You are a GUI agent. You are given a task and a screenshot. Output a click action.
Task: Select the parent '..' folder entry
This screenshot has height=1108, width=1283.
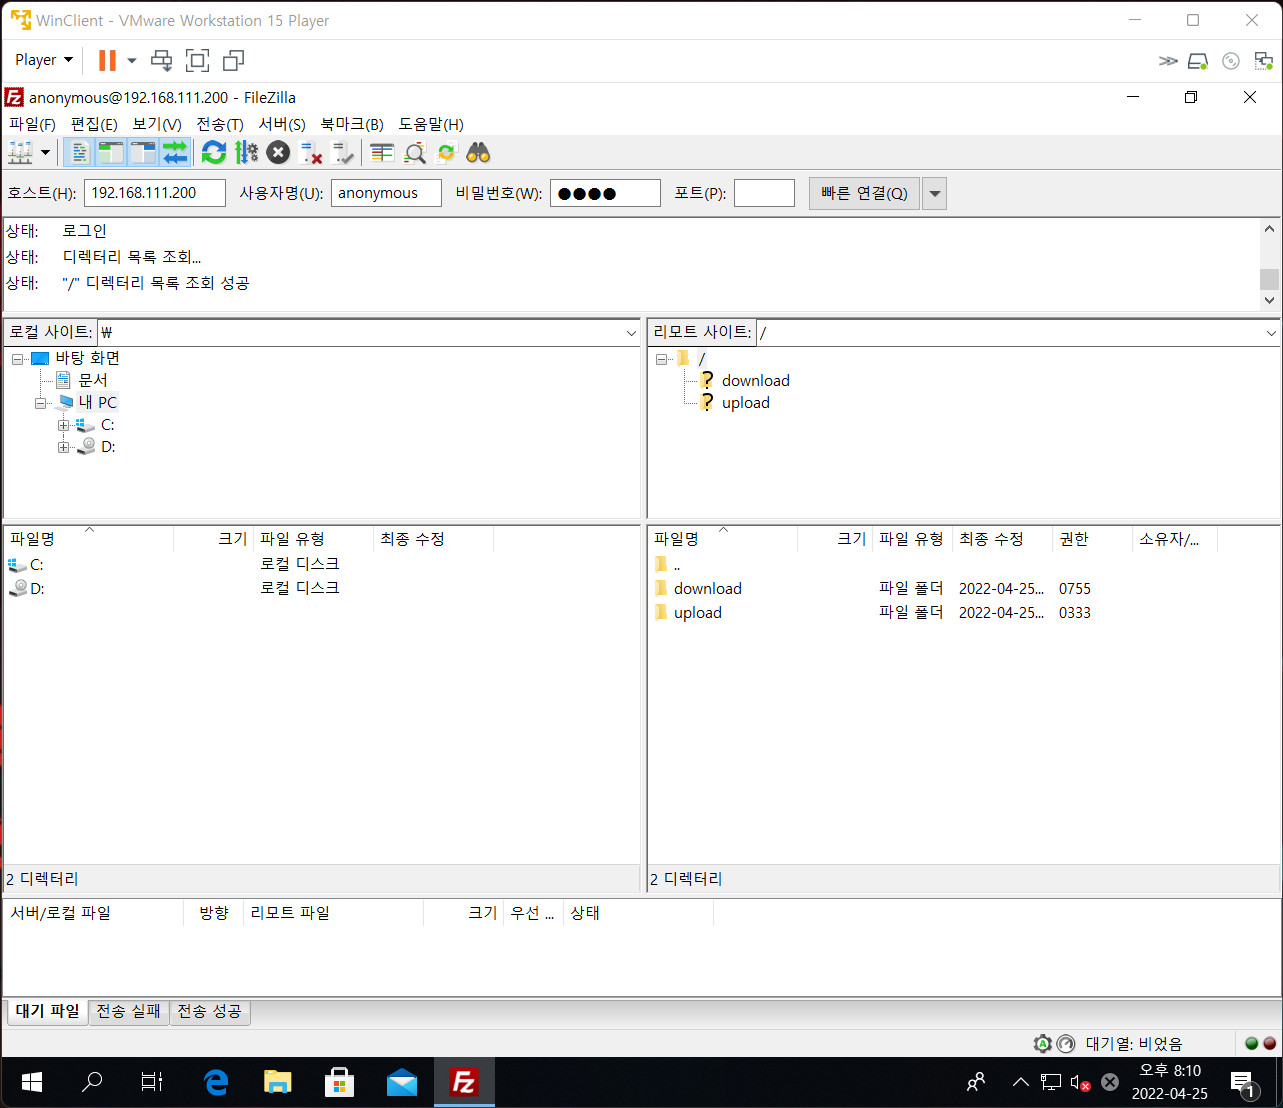677,564
